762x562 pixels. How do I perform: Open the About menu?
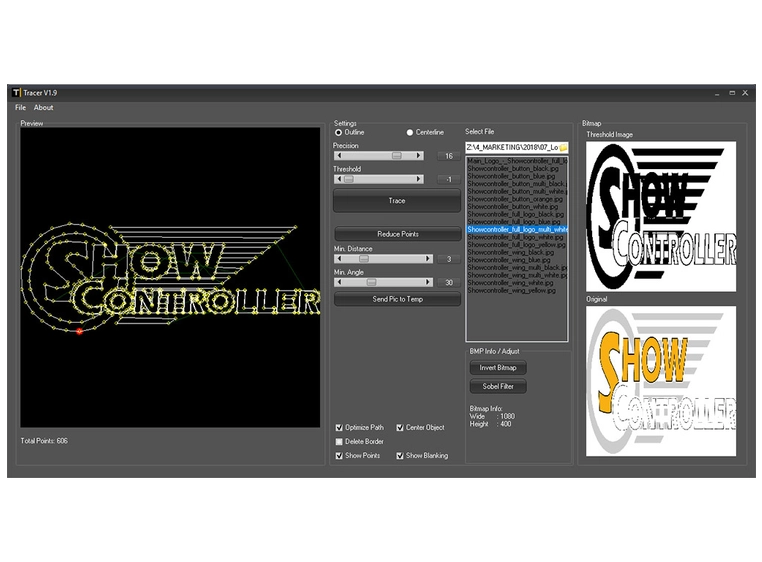point(43,107)
